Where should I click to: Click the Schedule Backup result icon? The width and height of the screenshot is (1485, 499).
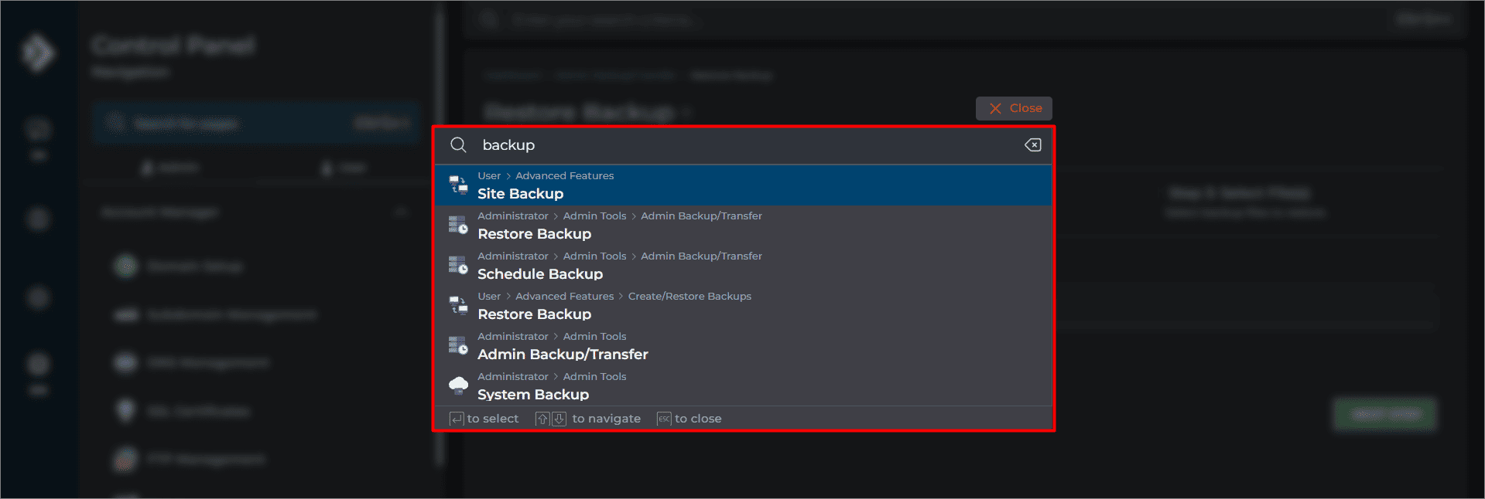pos(459,265)
